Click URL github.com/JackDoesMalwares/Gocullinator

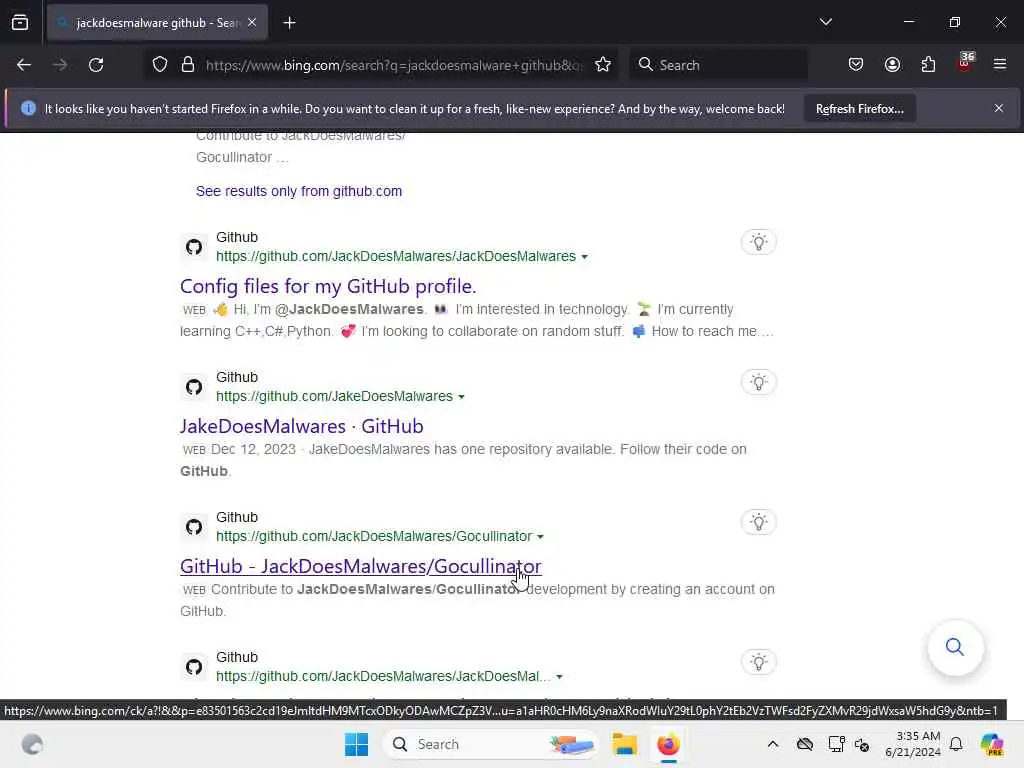click(x=374, y=536)
